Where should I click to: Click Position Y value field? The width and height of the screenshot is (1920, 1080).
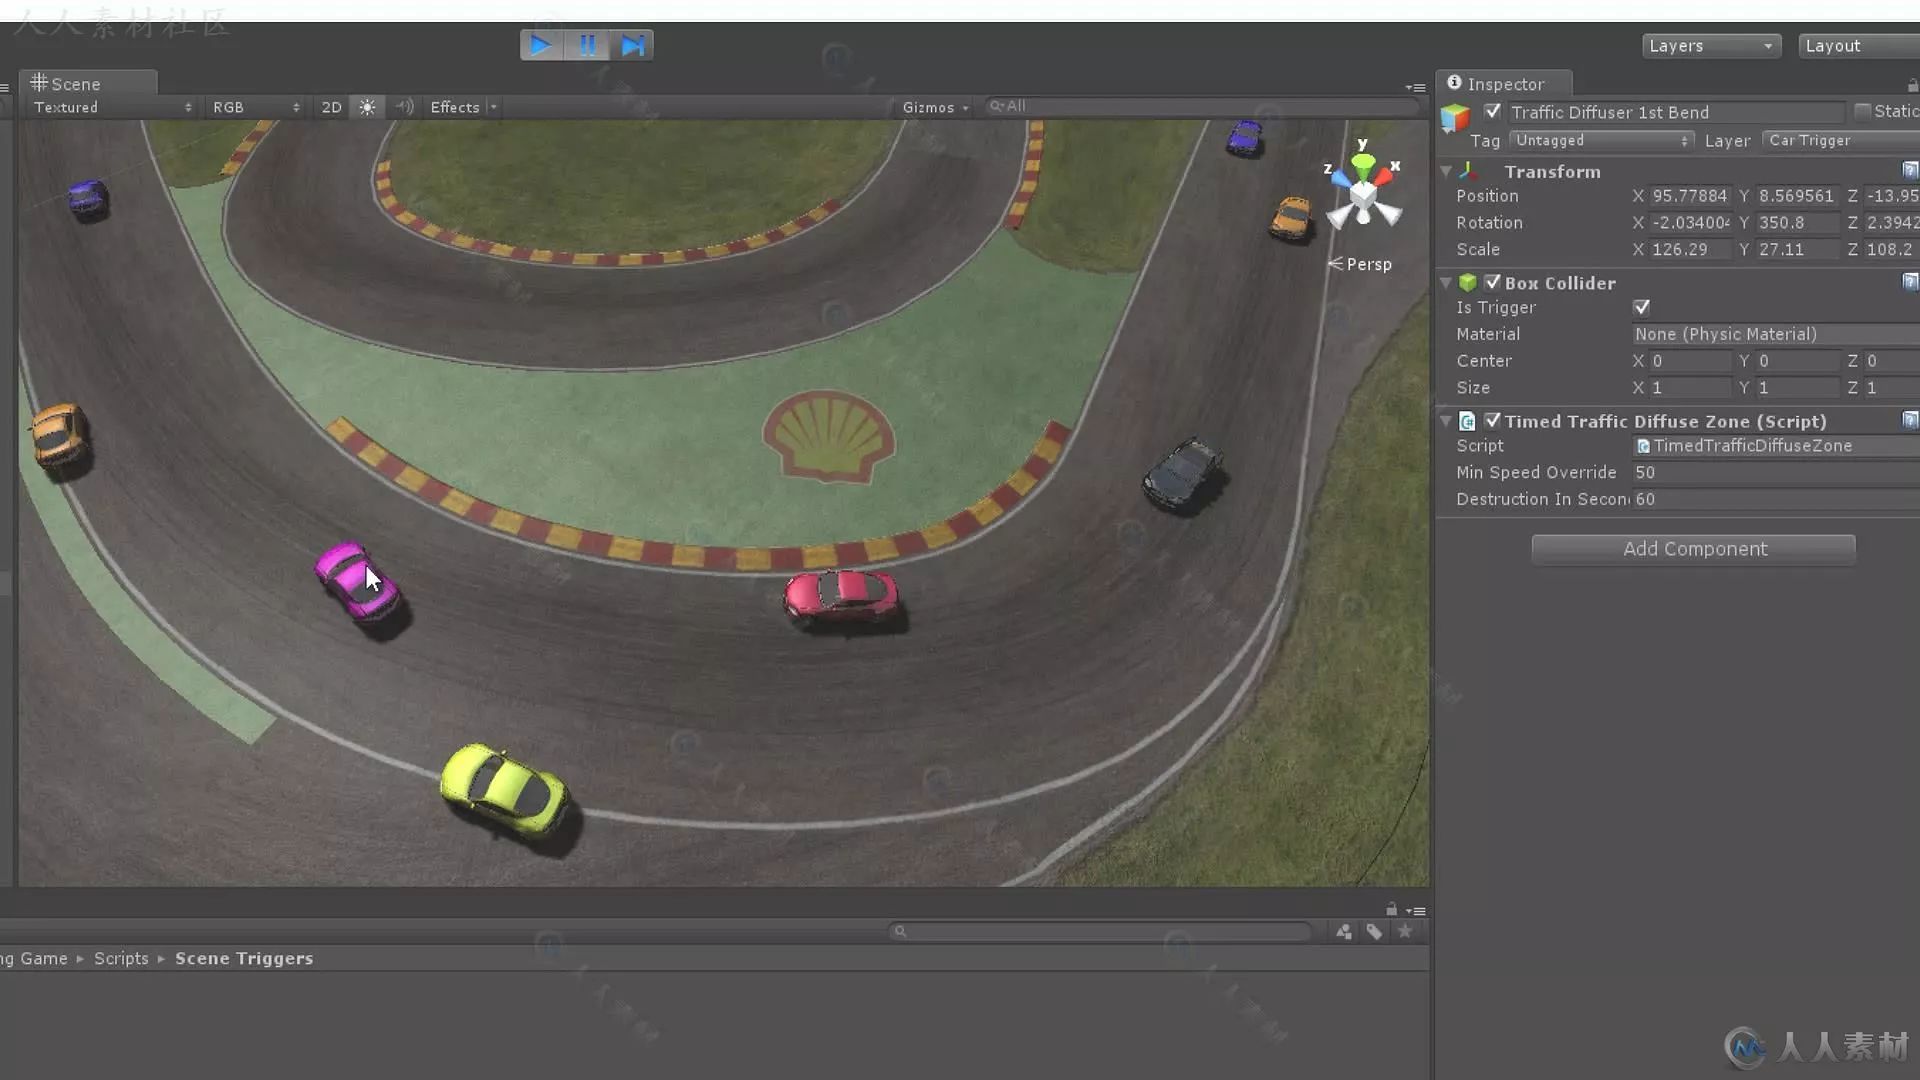[x=1797, y=196]
